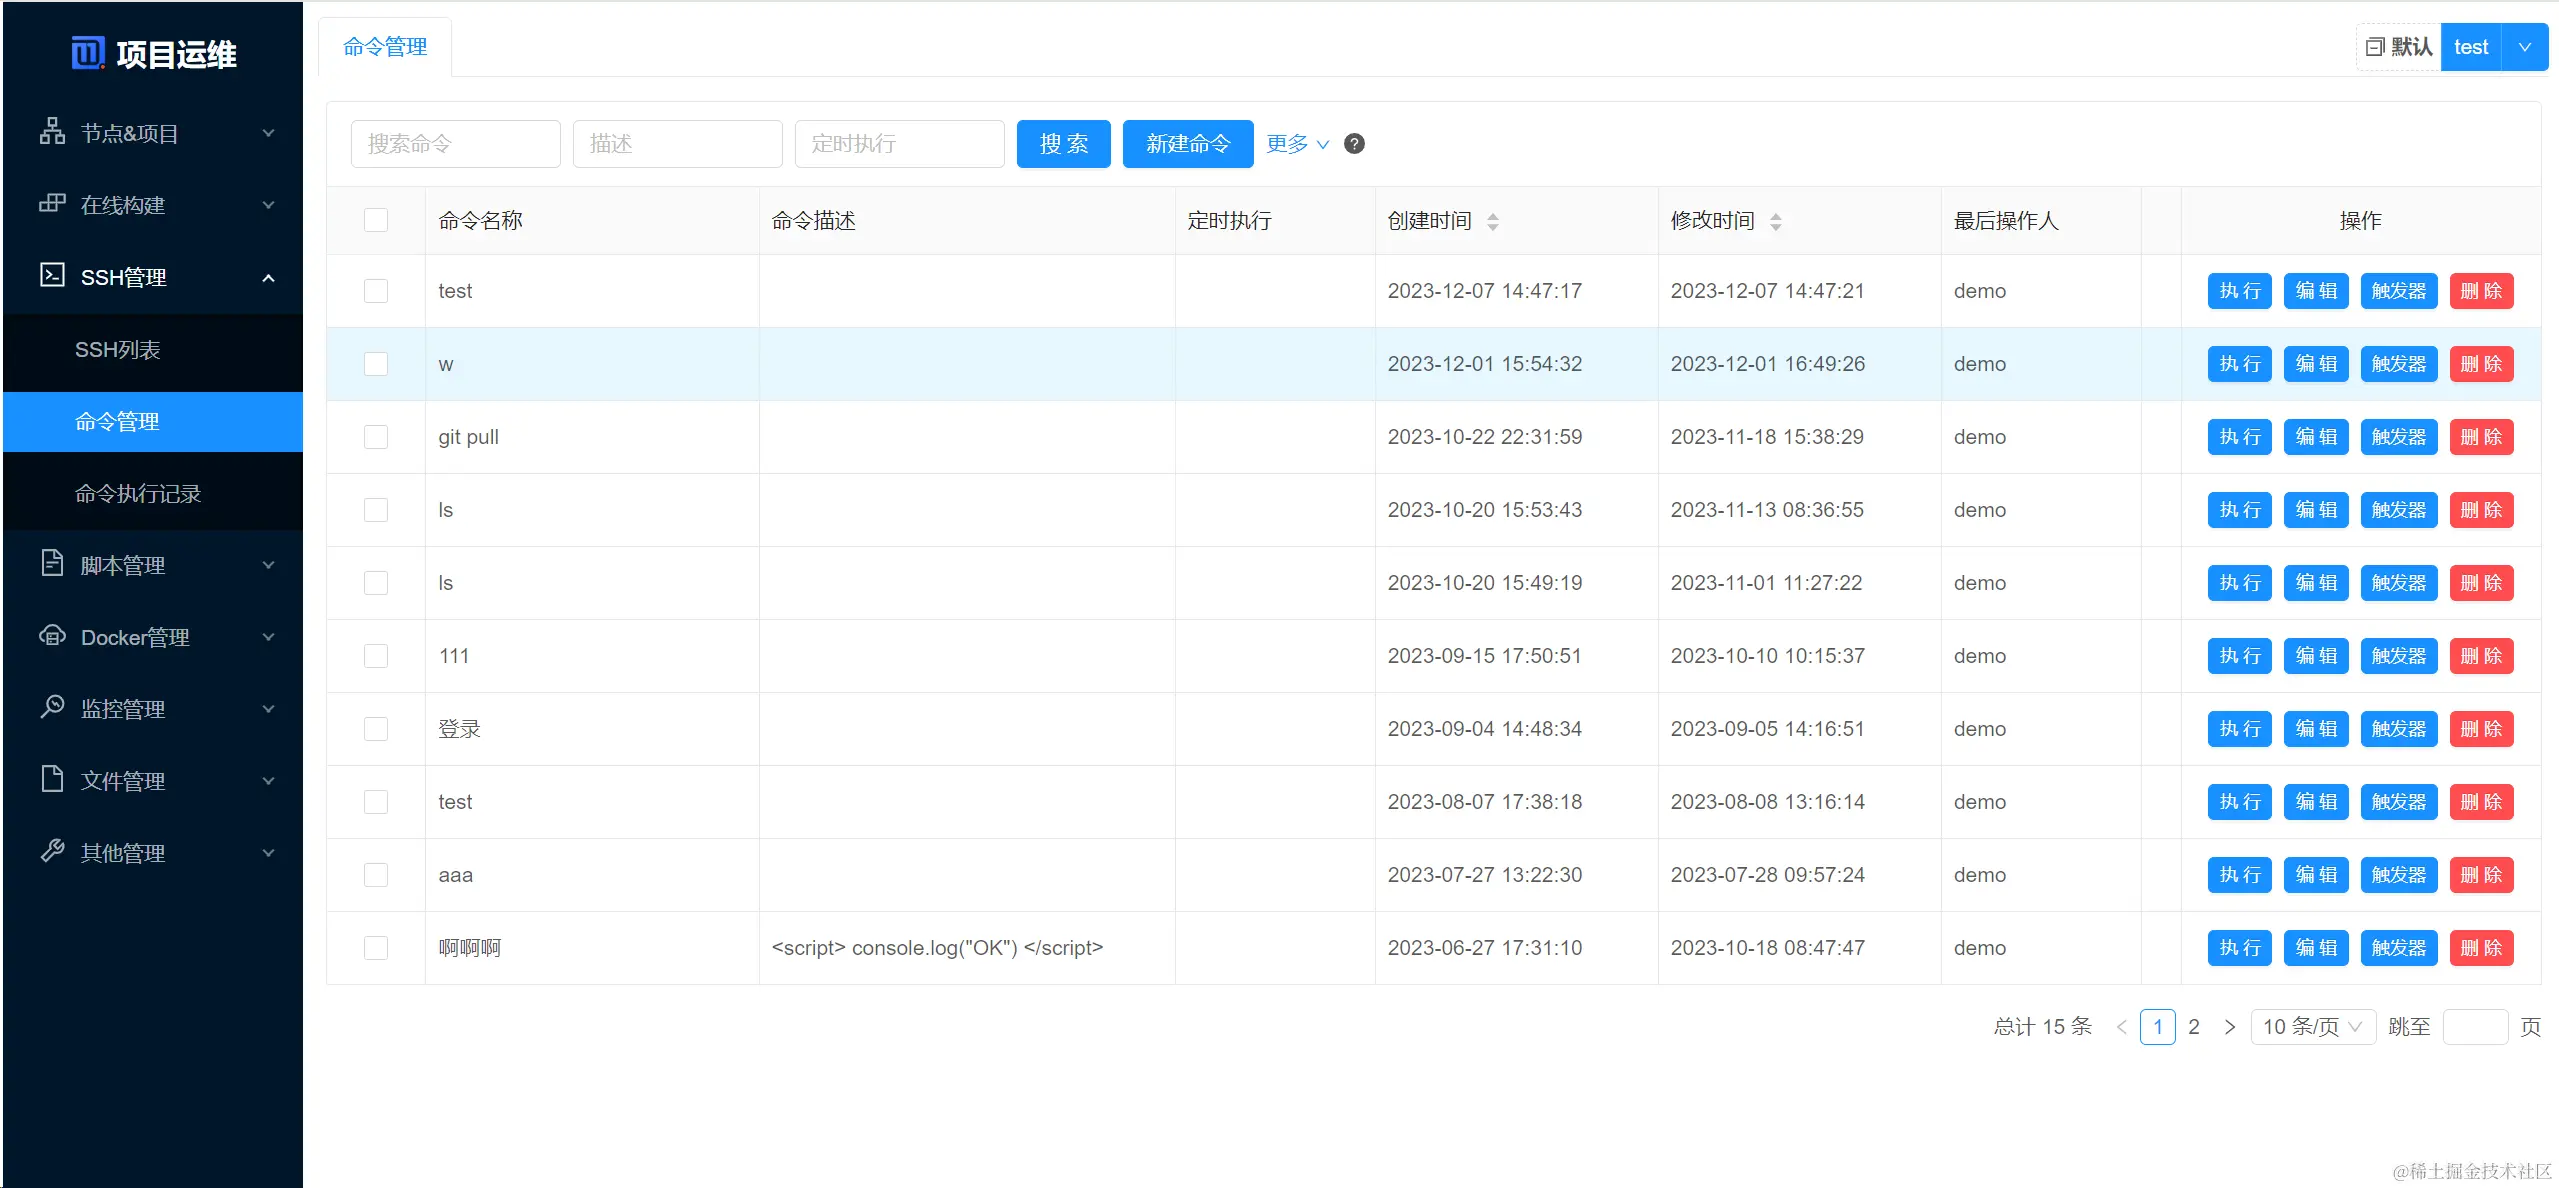This screenshot has width=2559, height=1188.
Task: Click the SSH管理 terminal icon
Action: click(x=52, y=276)
